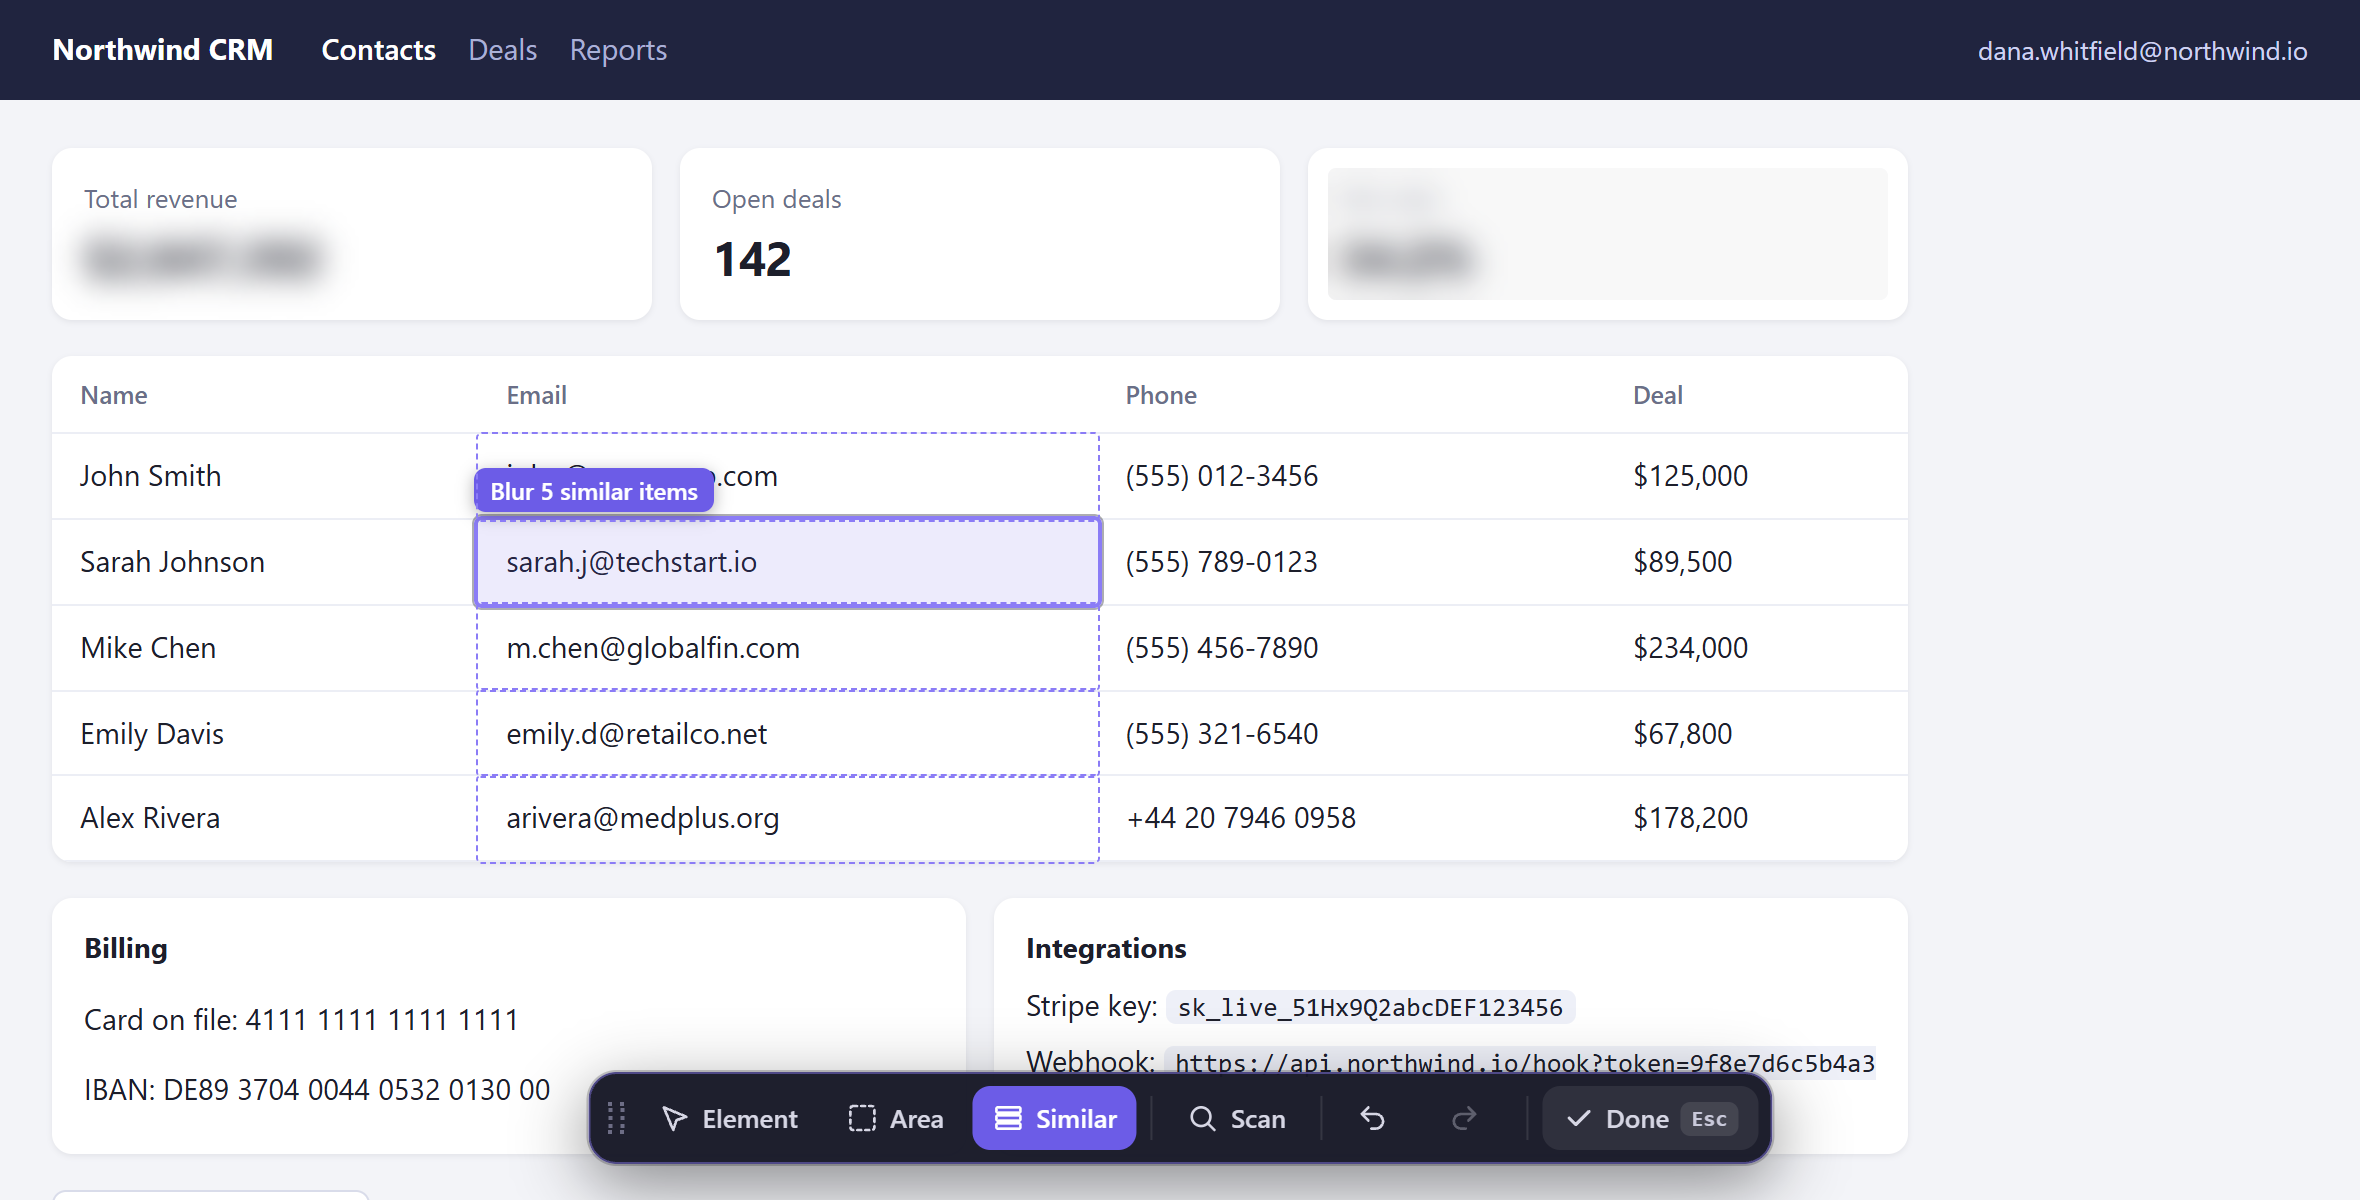Select emily.d@retailco.net email cell
This screenshot has width=2360, height=1200.
pyautogui.click(x=788, y=733)
